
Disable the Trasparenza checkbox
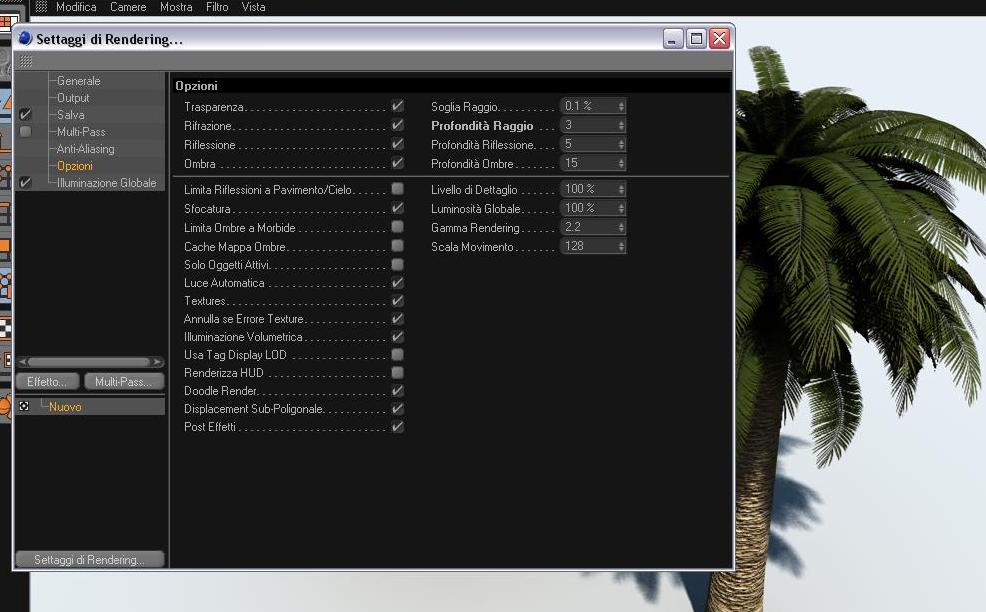click(x=397, y=106)
